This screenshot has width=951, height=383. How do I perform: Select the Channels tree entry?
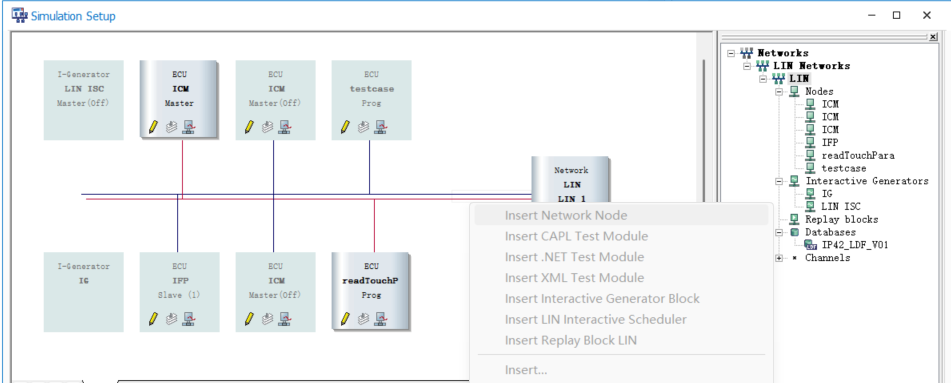point(827,258)
